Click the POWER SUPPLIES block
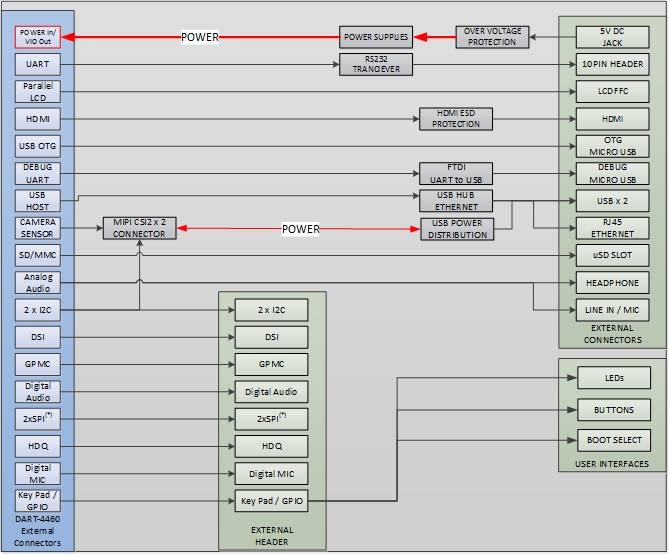The width and height of the screenshot is (669, 555). (376, 37)
